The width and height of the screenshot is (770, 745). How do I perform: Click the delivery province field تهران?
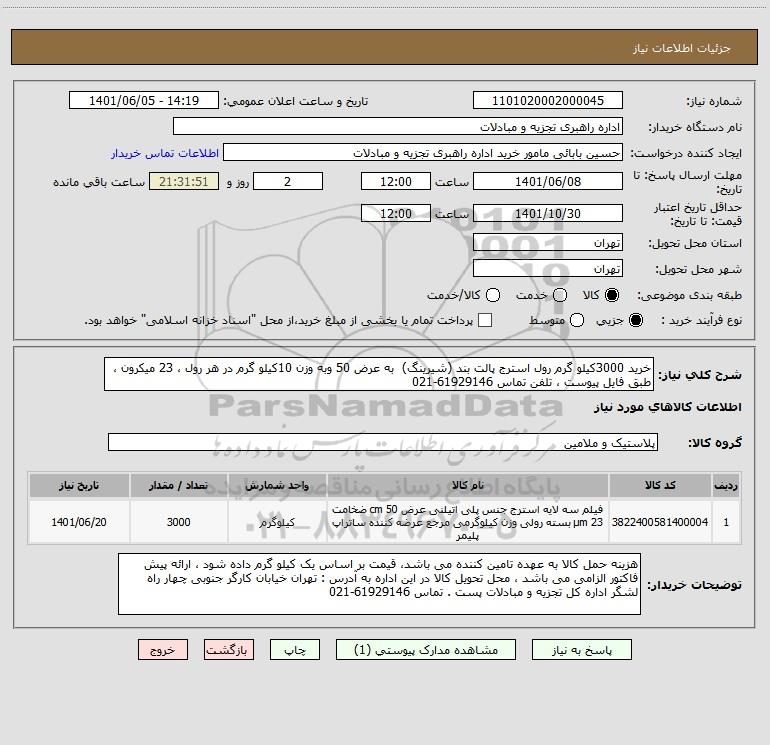coord(548,243)
